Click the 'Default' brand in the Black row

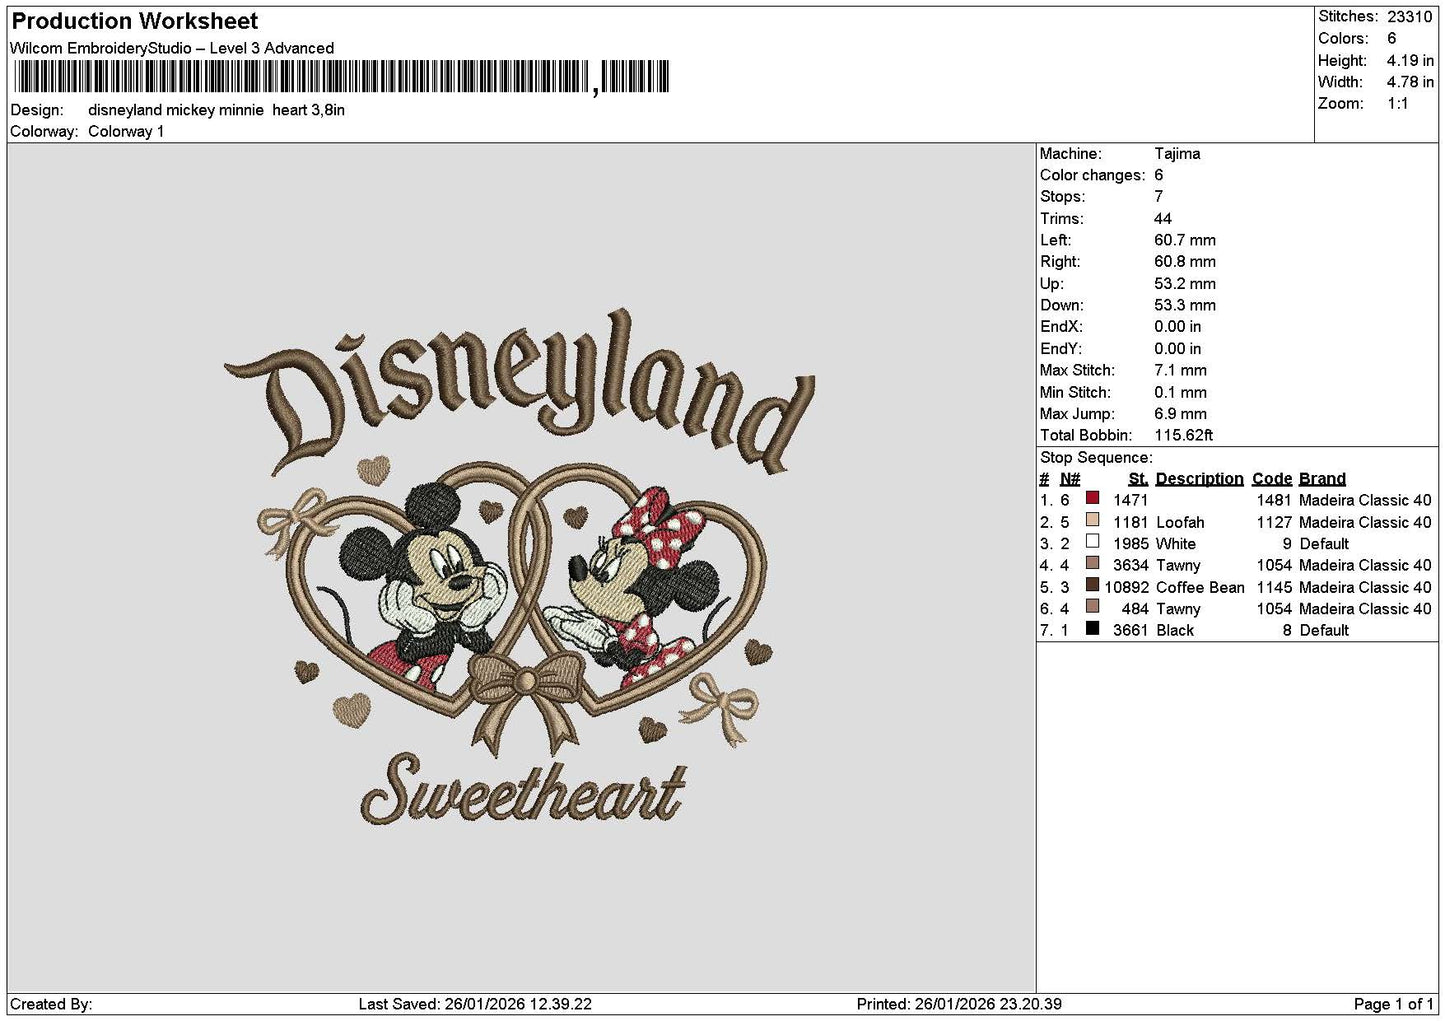click(1324, 630)
